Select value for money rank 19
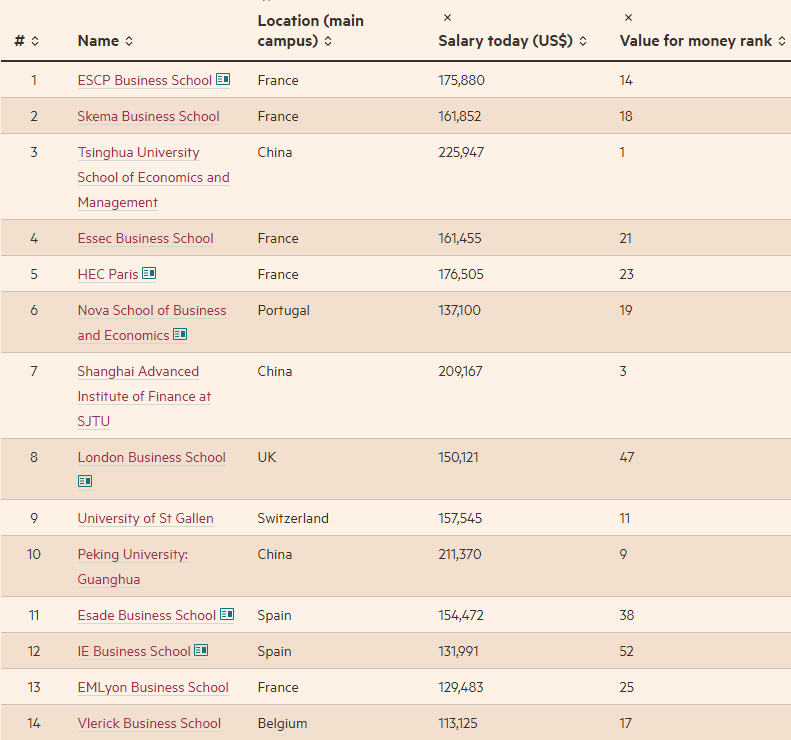Viewport: 791px width, 740px height. tap(626, 310)
